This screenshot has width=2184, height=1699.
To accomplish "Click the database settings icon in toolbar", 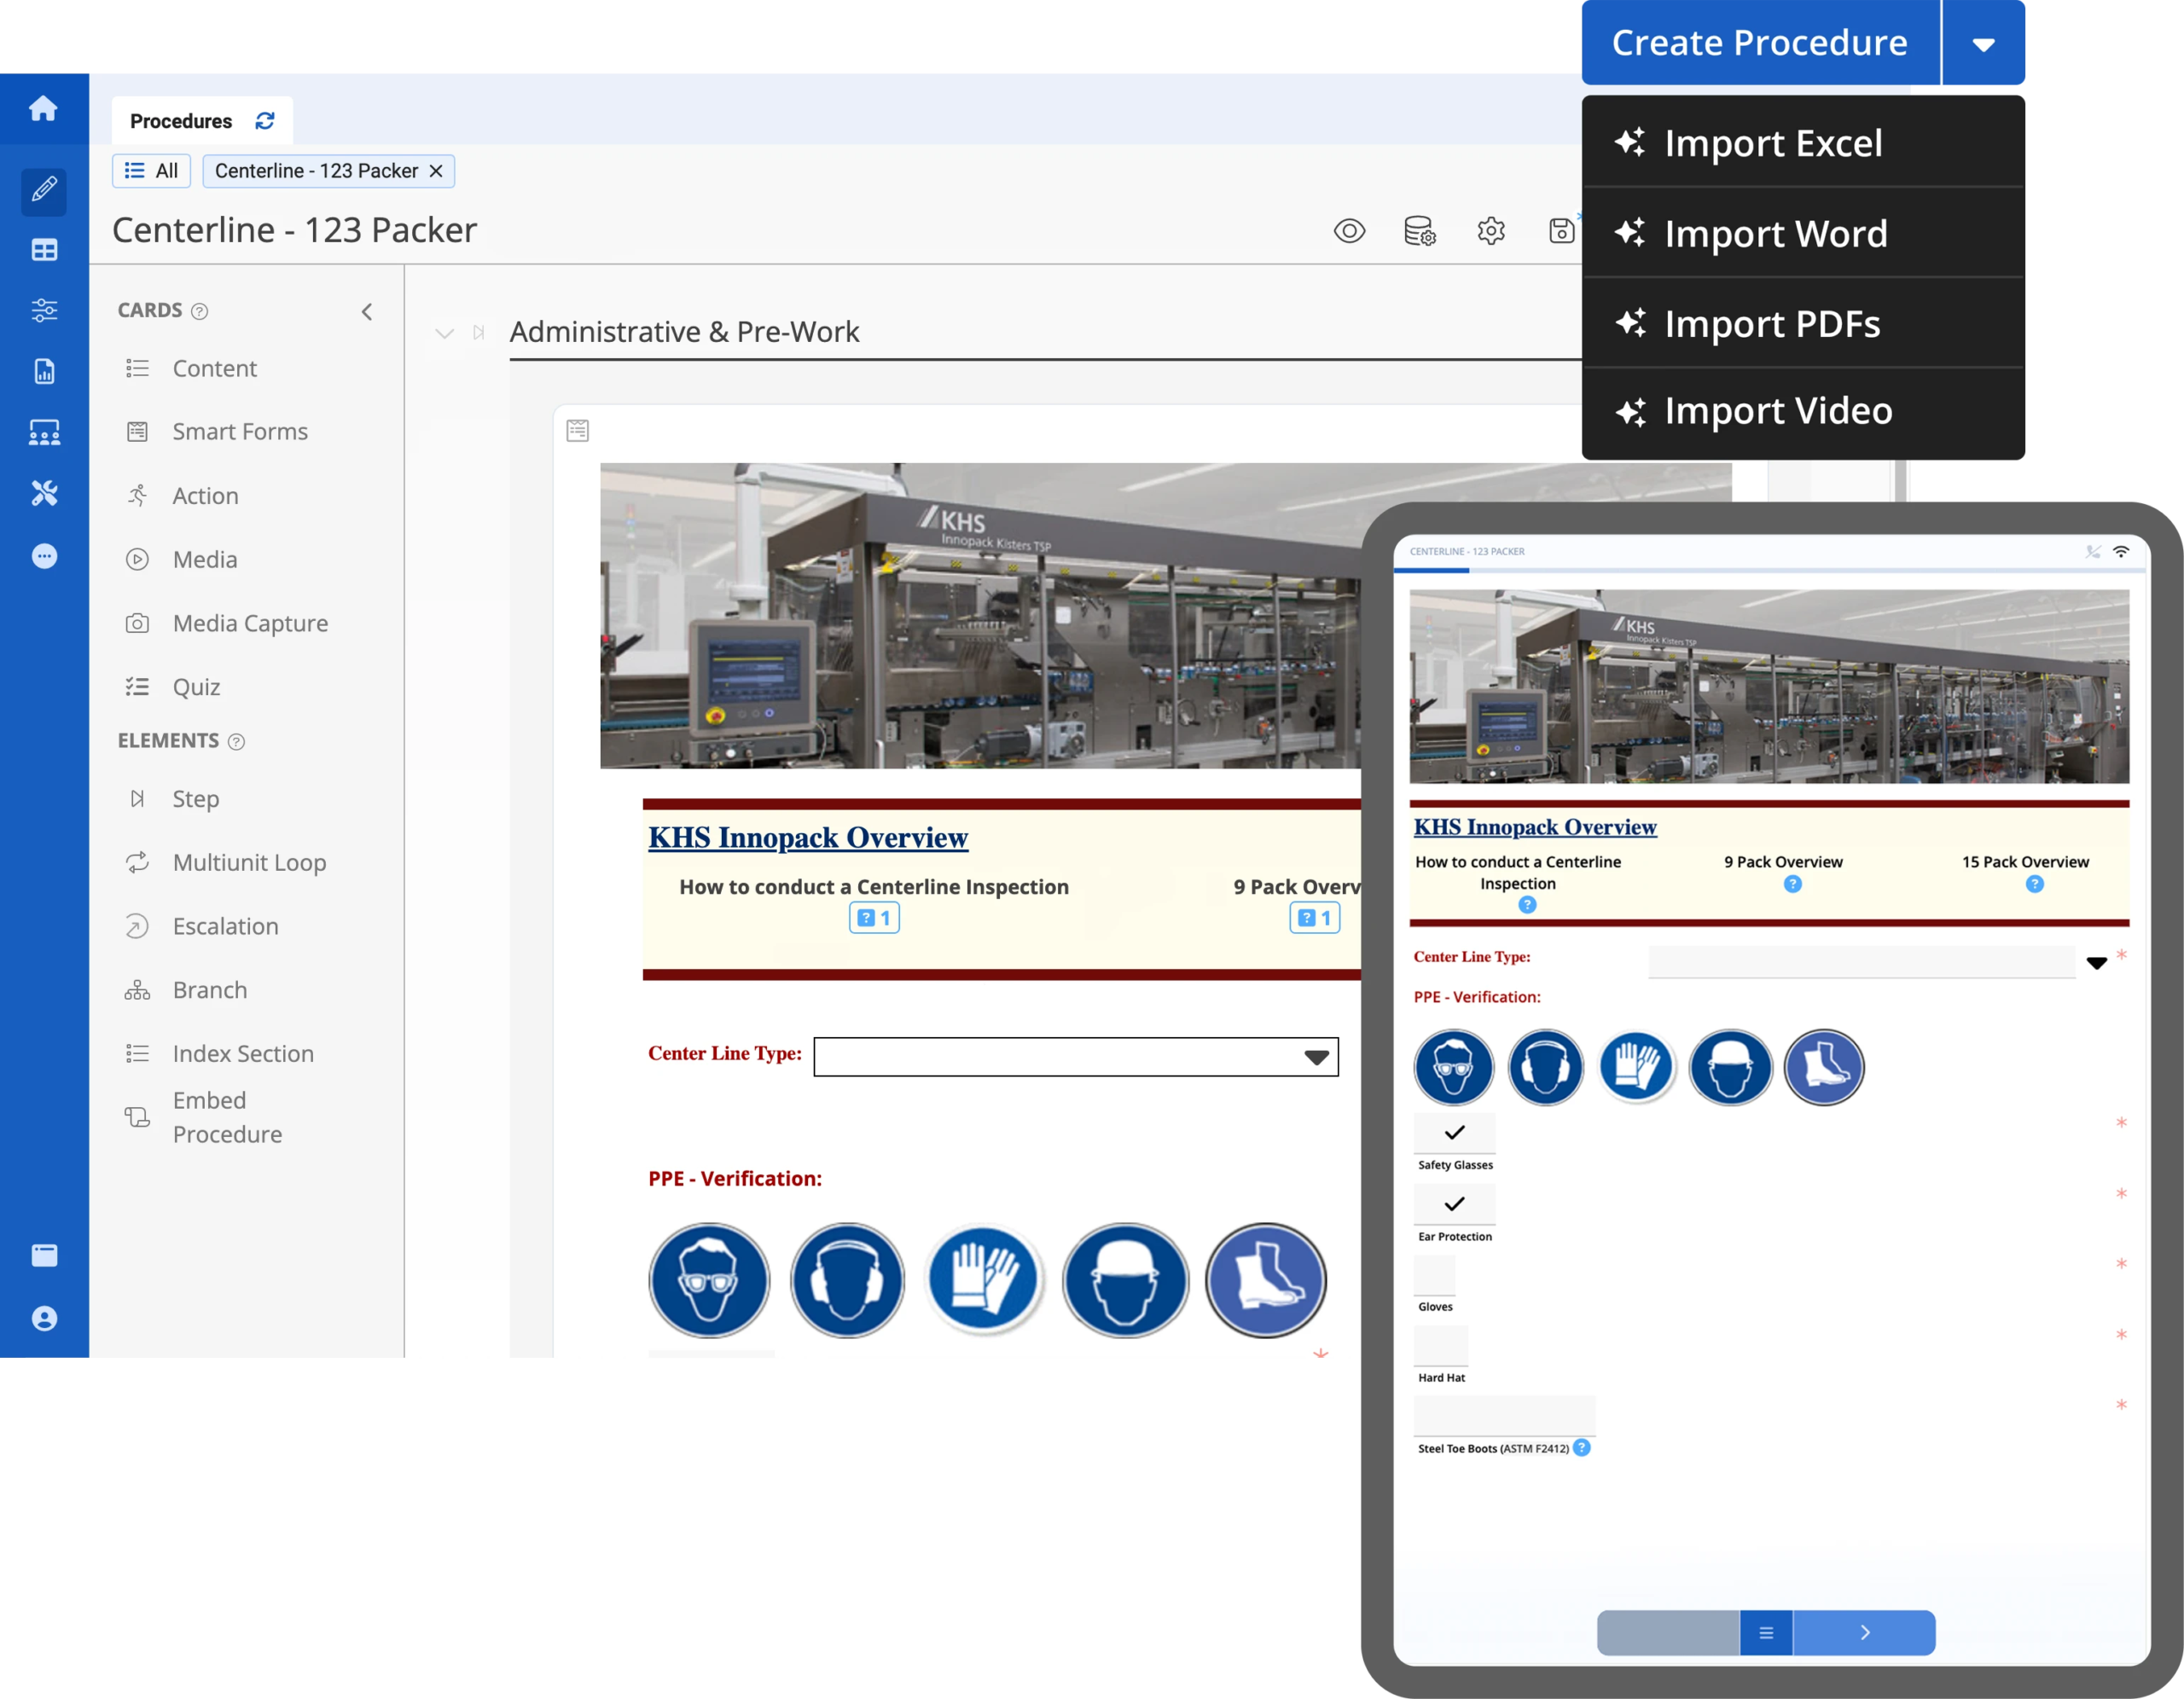I will [x=1420, y=231].
